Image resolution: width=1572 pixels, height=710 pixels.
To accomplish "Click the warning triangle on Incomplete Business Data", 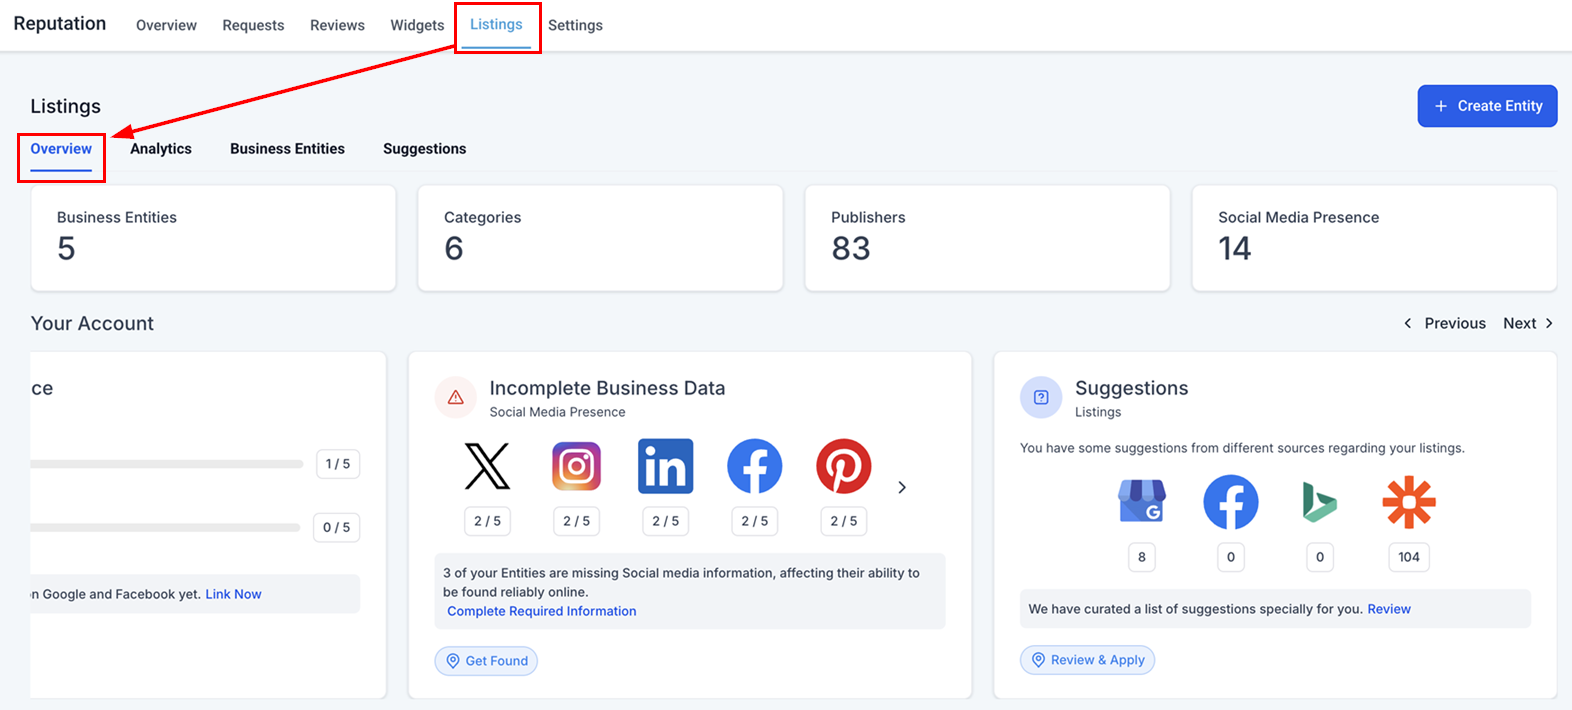I will coord(456,397).
